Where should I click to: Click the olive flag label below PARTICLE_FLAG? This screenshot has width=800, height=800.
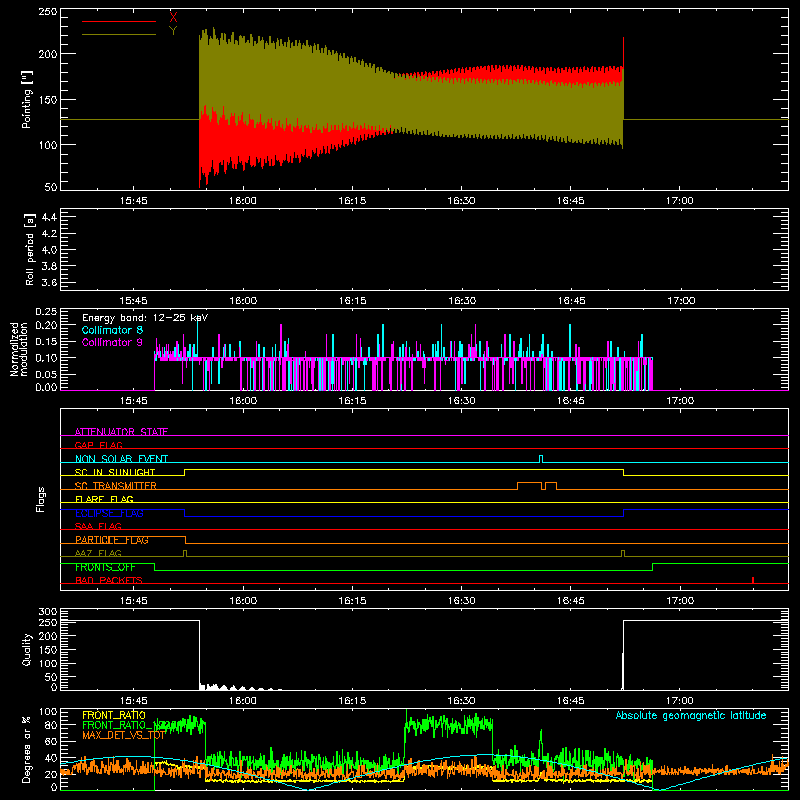(98, 553)
